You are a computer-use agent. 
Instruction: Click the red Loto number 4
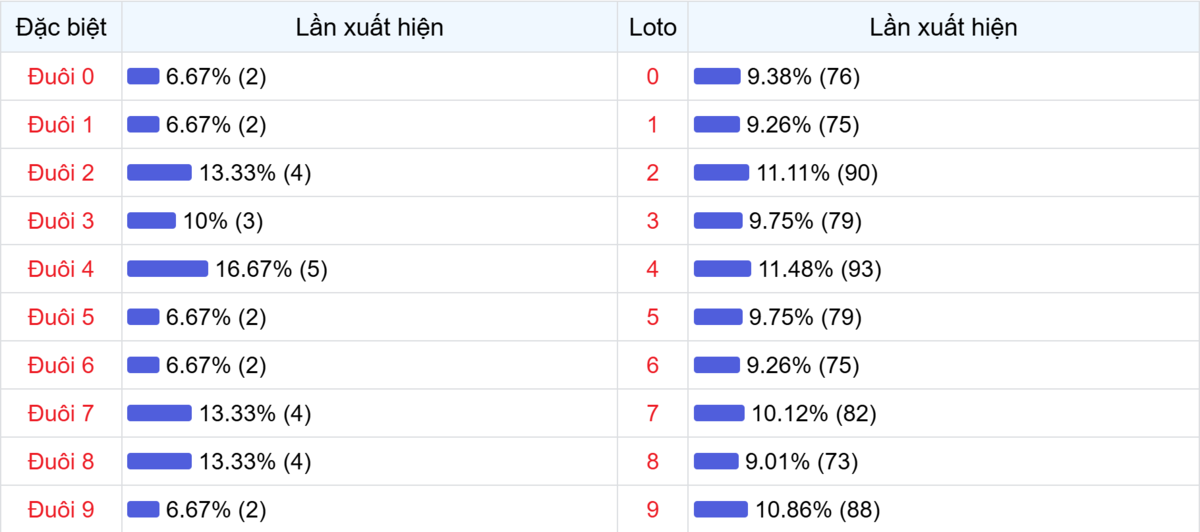(653, 269)
